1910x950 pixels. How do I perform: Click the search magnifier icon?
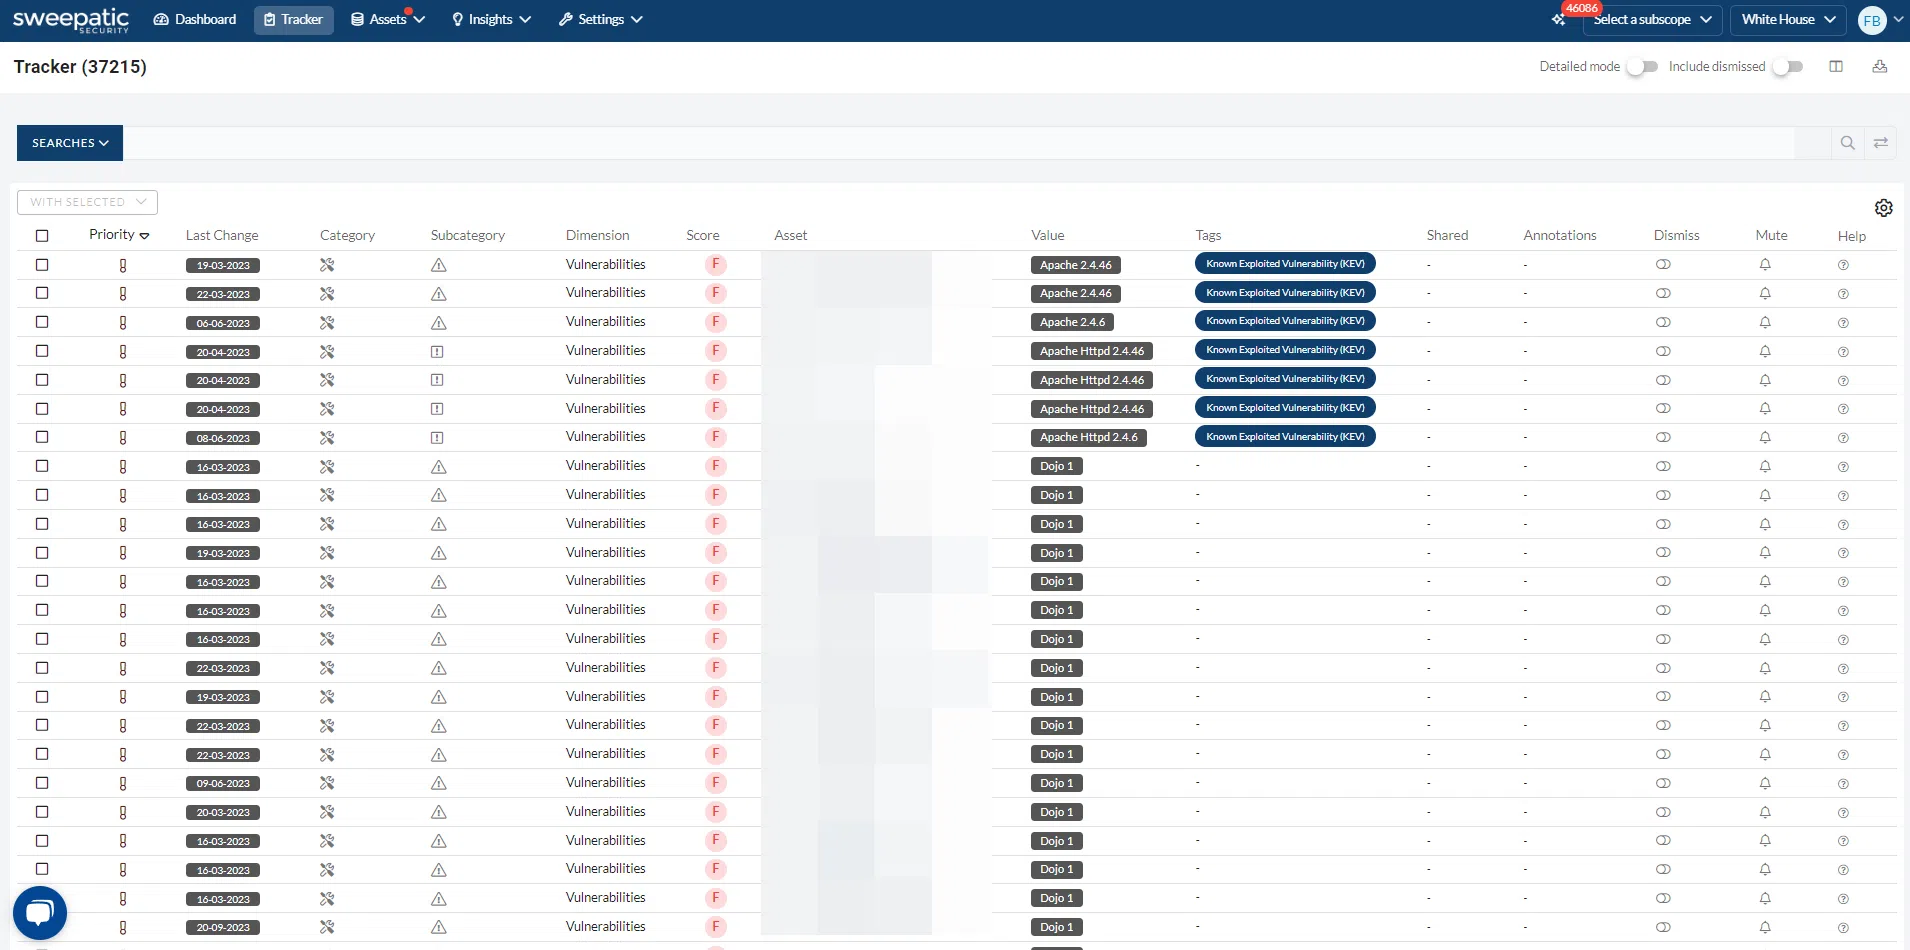tap(1847, 143)
